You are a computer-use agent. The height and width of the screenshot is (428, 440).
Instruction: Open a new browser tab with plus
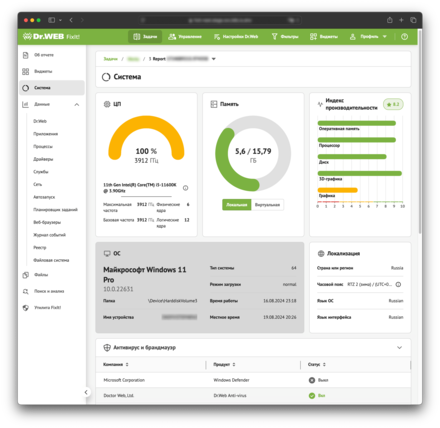pos(401,20)
